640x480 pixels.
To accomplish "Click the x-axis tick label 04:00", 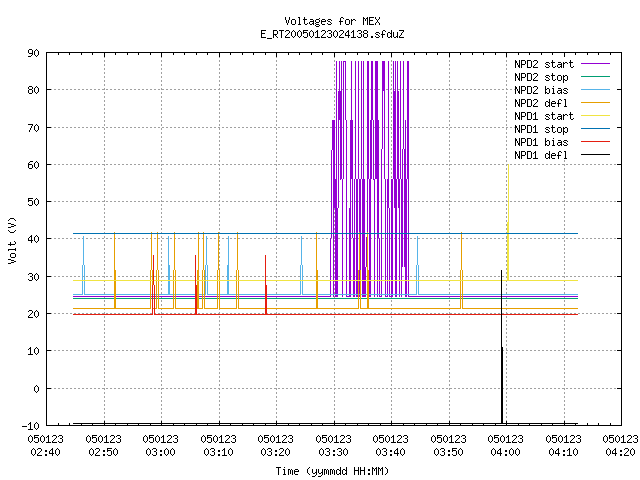I will click(x=505, y=452).
